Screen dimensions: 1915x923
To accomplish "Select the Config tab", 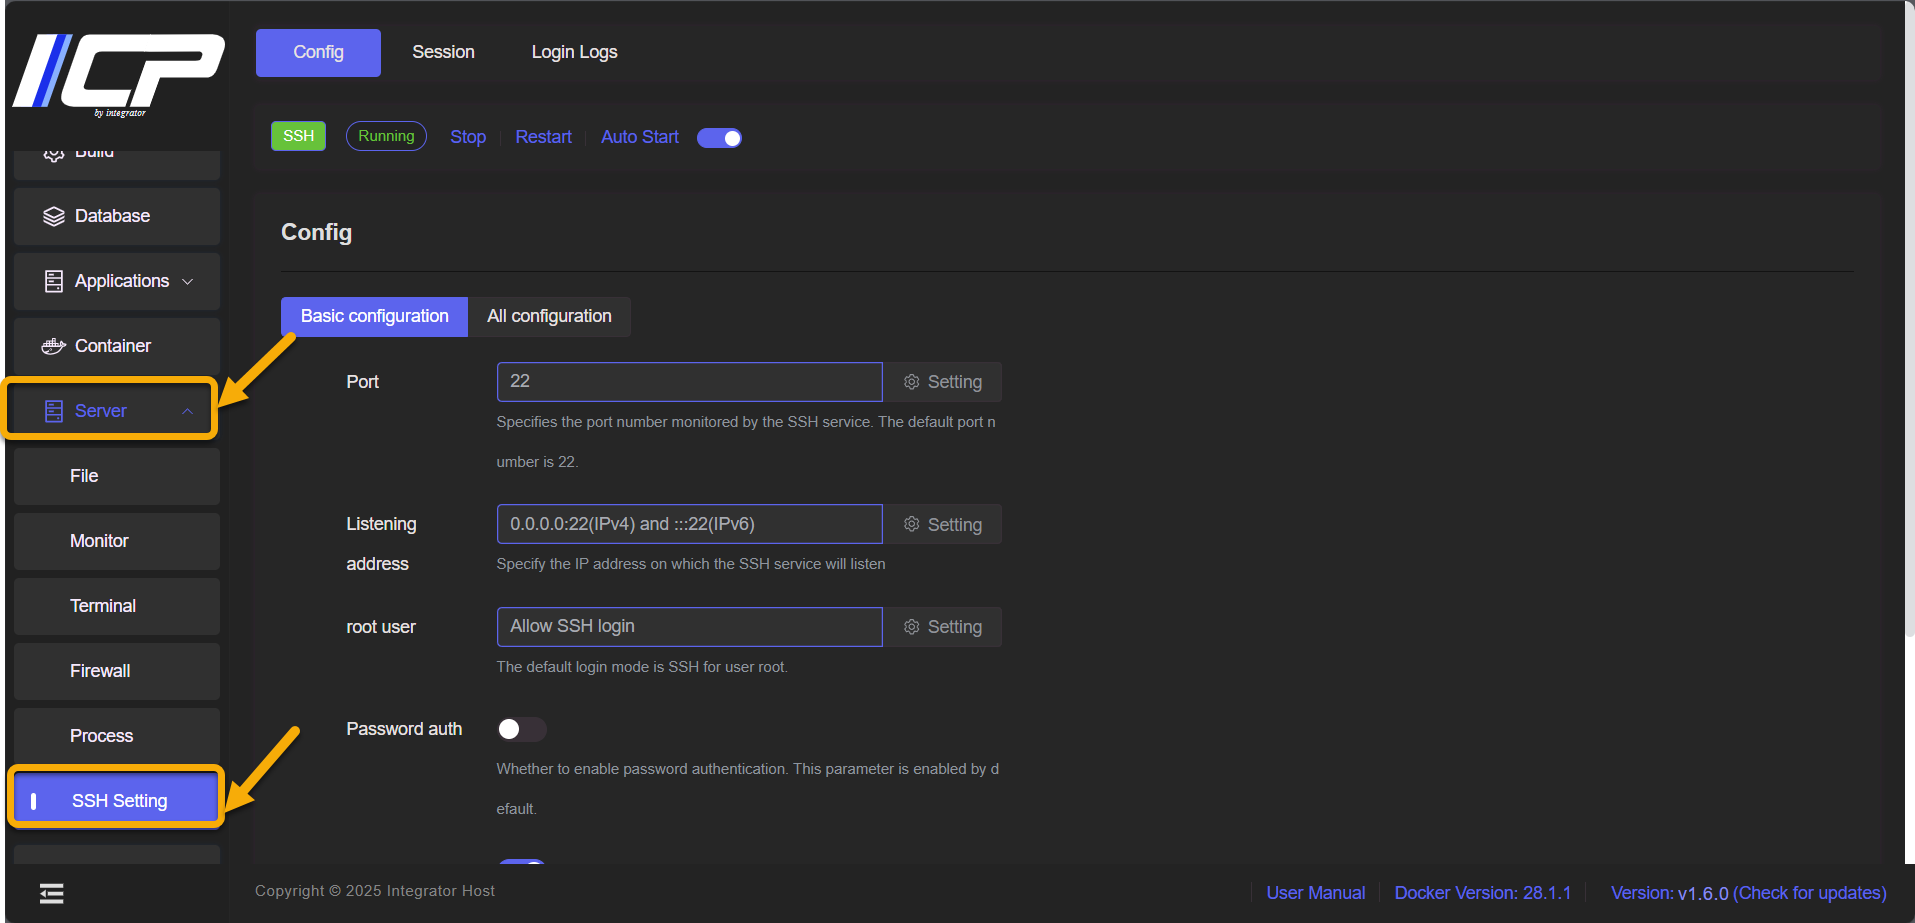I will (318, 52).
